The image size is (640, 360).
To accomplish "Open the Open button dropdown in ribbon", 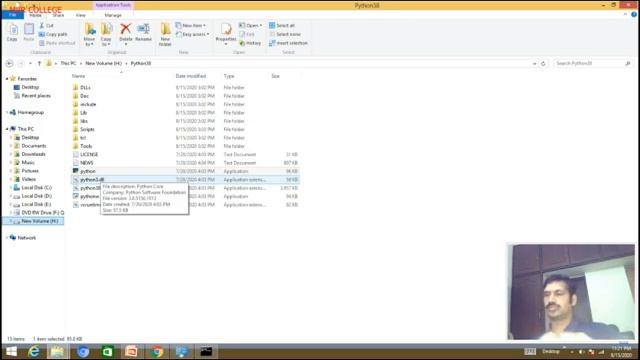I will [x=261, y=25].
